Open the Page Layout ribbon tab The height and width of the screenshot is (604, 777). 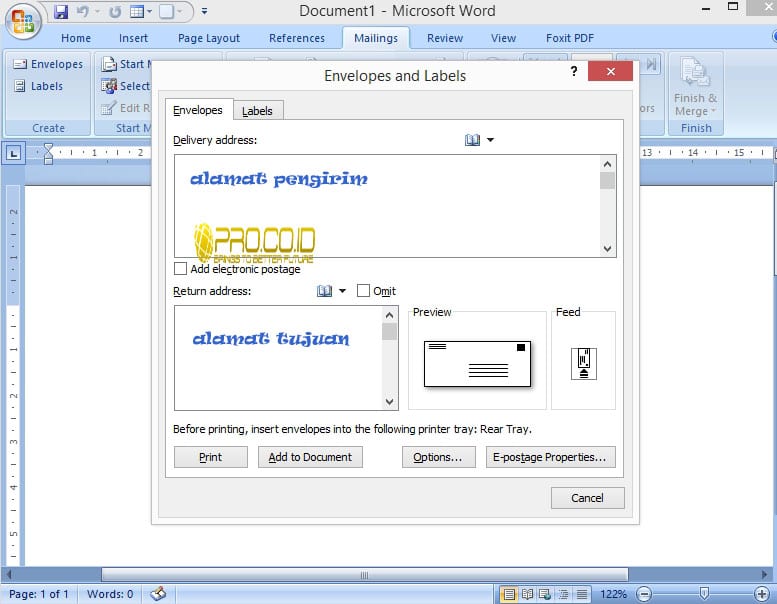209,38
